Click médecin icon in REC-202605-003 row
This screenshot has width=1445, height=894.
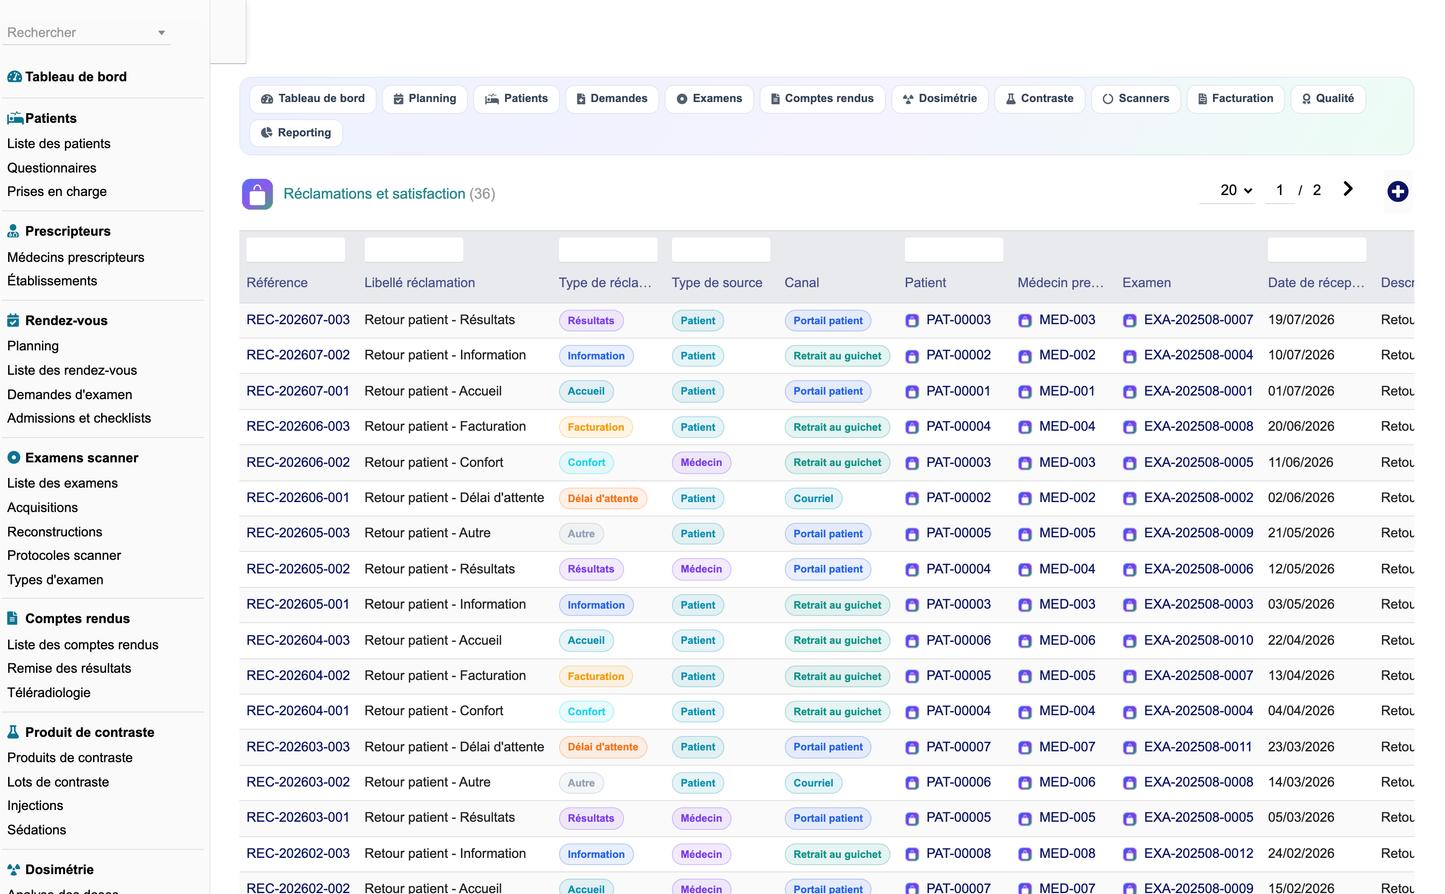coord(1025,534)
